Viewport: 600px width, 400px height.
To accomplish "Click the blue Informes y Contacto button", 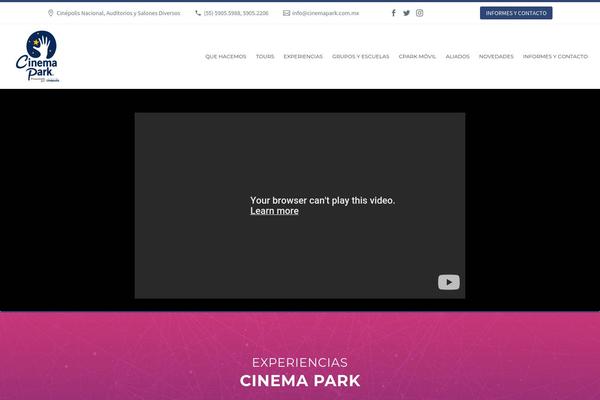I will point(516,13).
